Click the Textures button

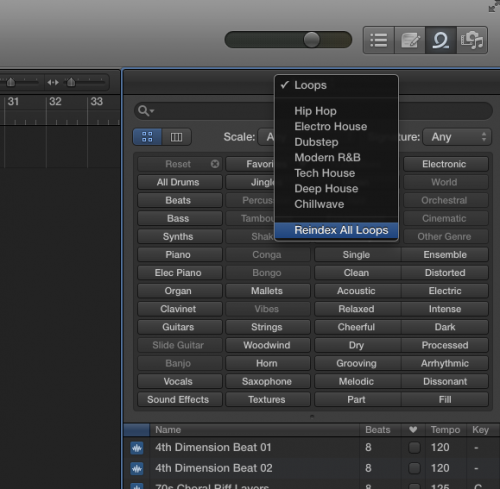click(268, 399)
